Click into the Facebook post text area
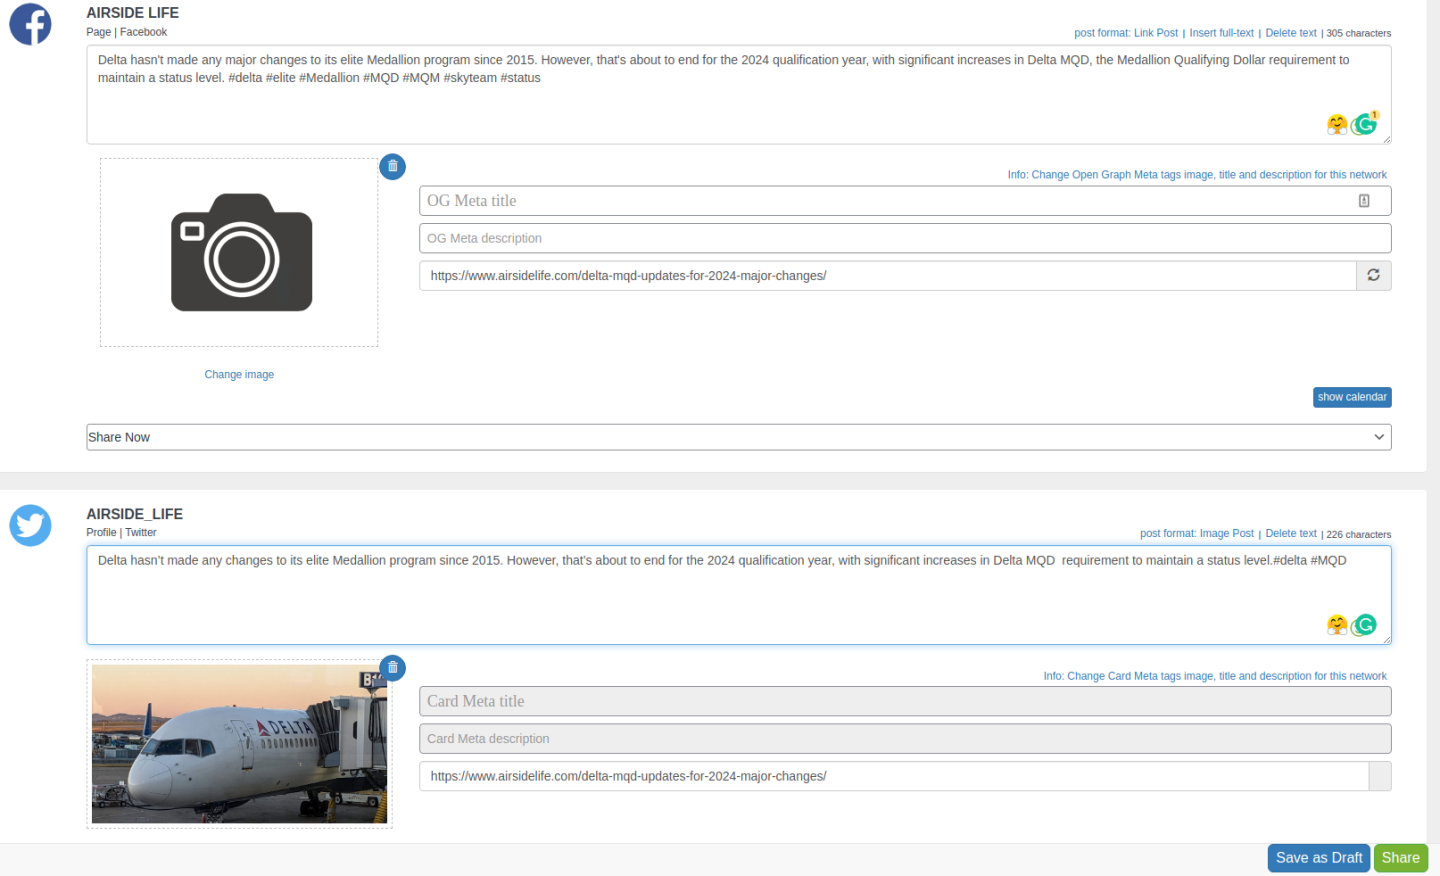 point(739,94)
